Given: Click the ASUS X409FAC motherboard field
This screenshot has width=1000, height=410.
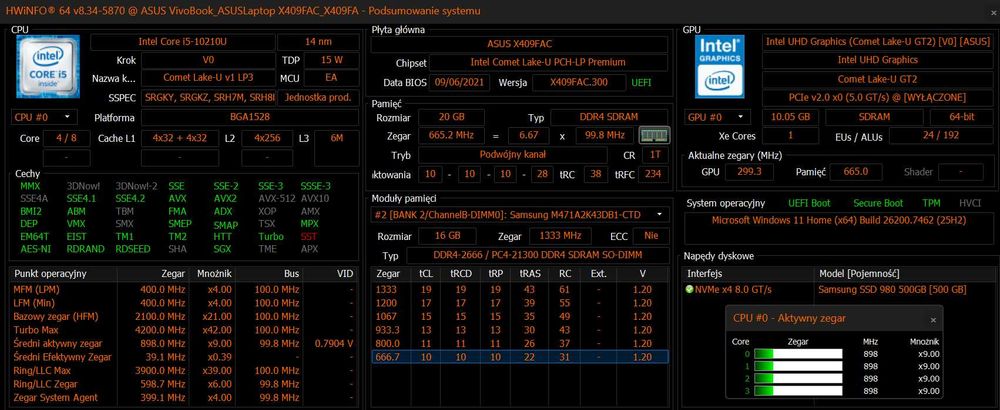Looking at the screenshot, I should click(x=520, y=44).
